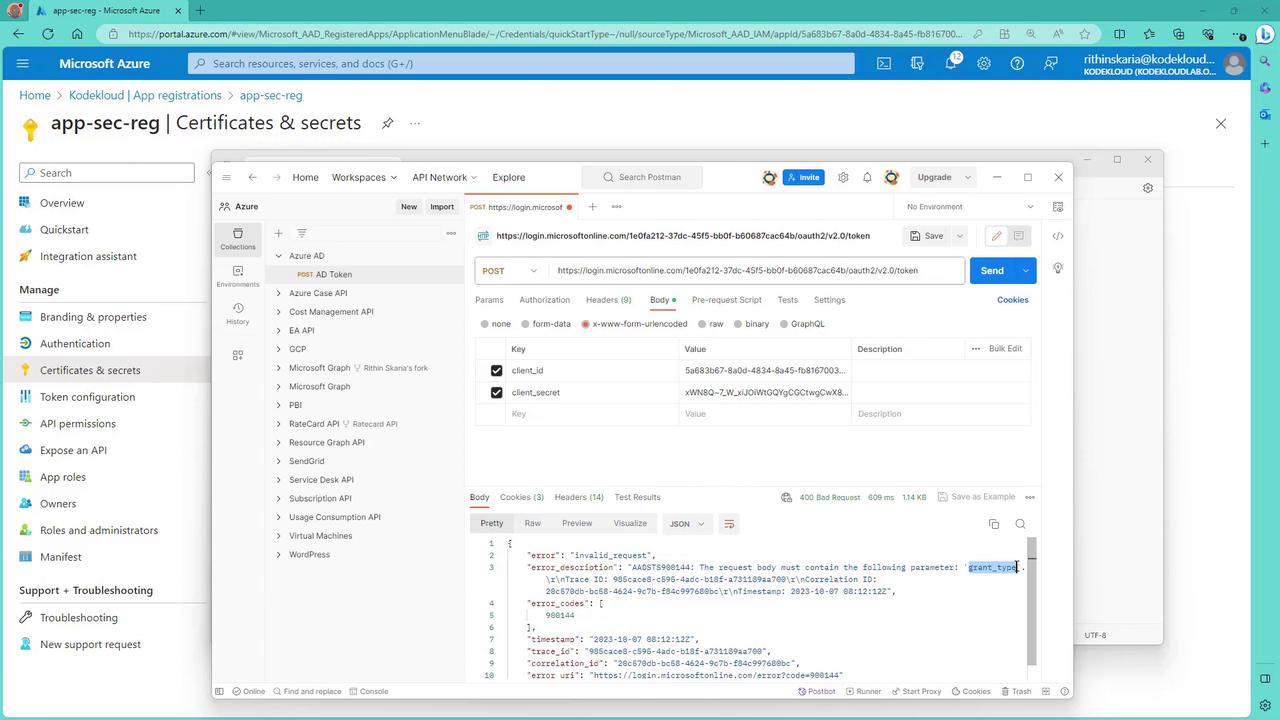Viewport: 1280px width, 720px height.
Task: Open Environments in Postman sidebar
Action: point(238,276)
